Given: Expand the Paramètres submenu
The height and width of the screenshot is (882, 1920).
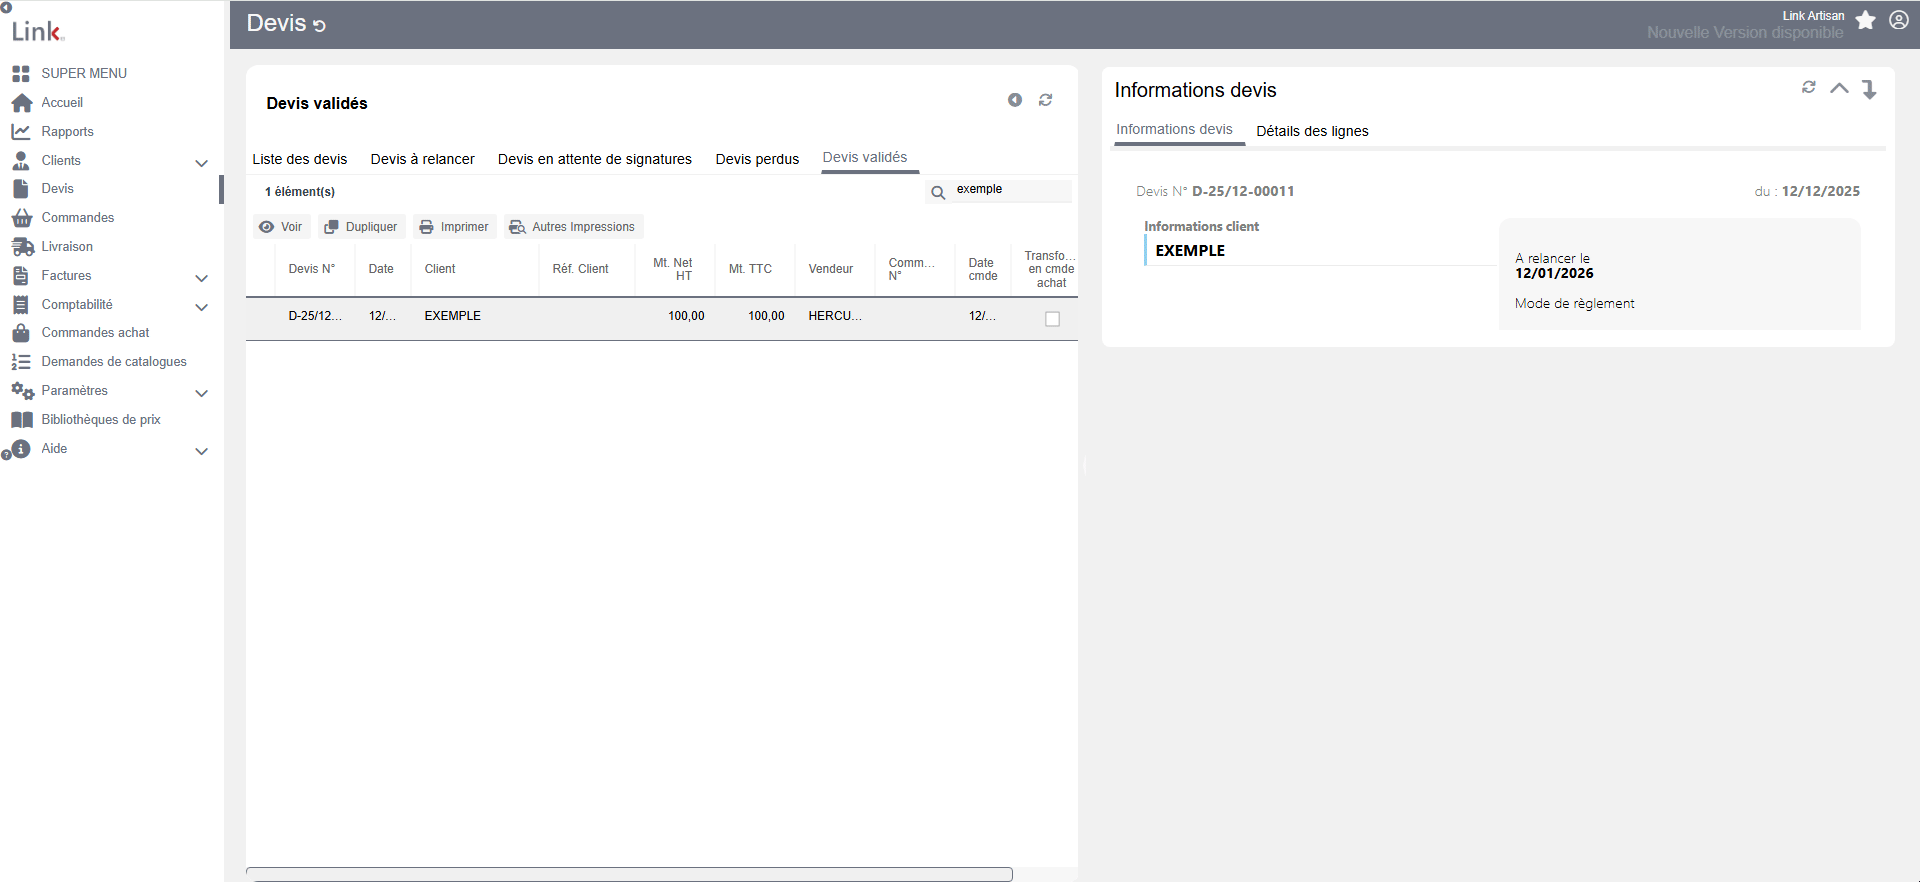Looking at the screenshot, I should point(201,393).
